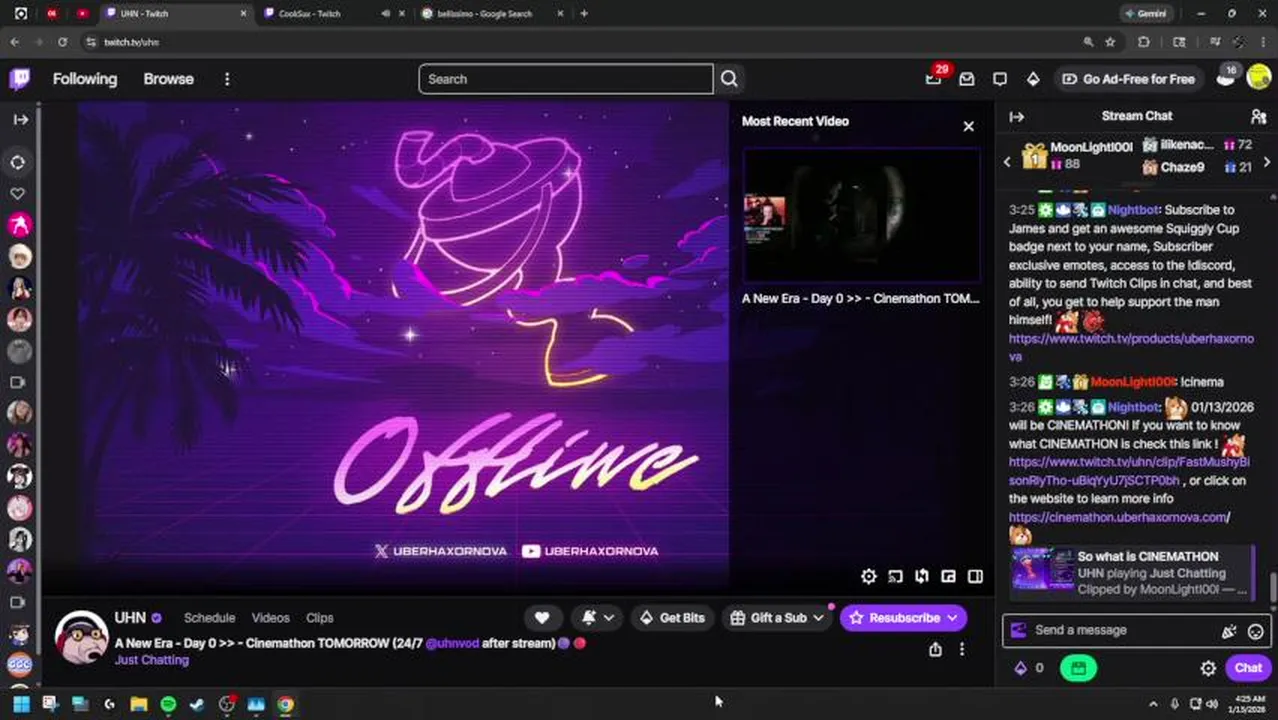Collapse the Stream Chat panel
The image size is (1278, 720).
coord(1017,117)
